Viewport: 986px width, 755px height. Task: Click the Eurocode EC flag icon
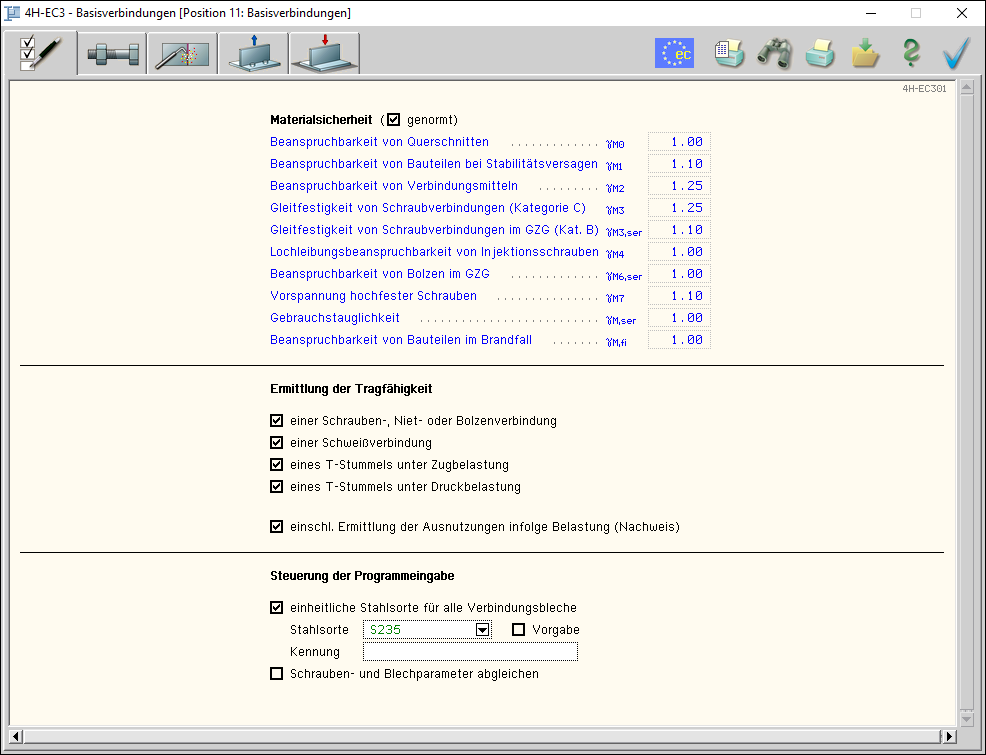point(674,53)
